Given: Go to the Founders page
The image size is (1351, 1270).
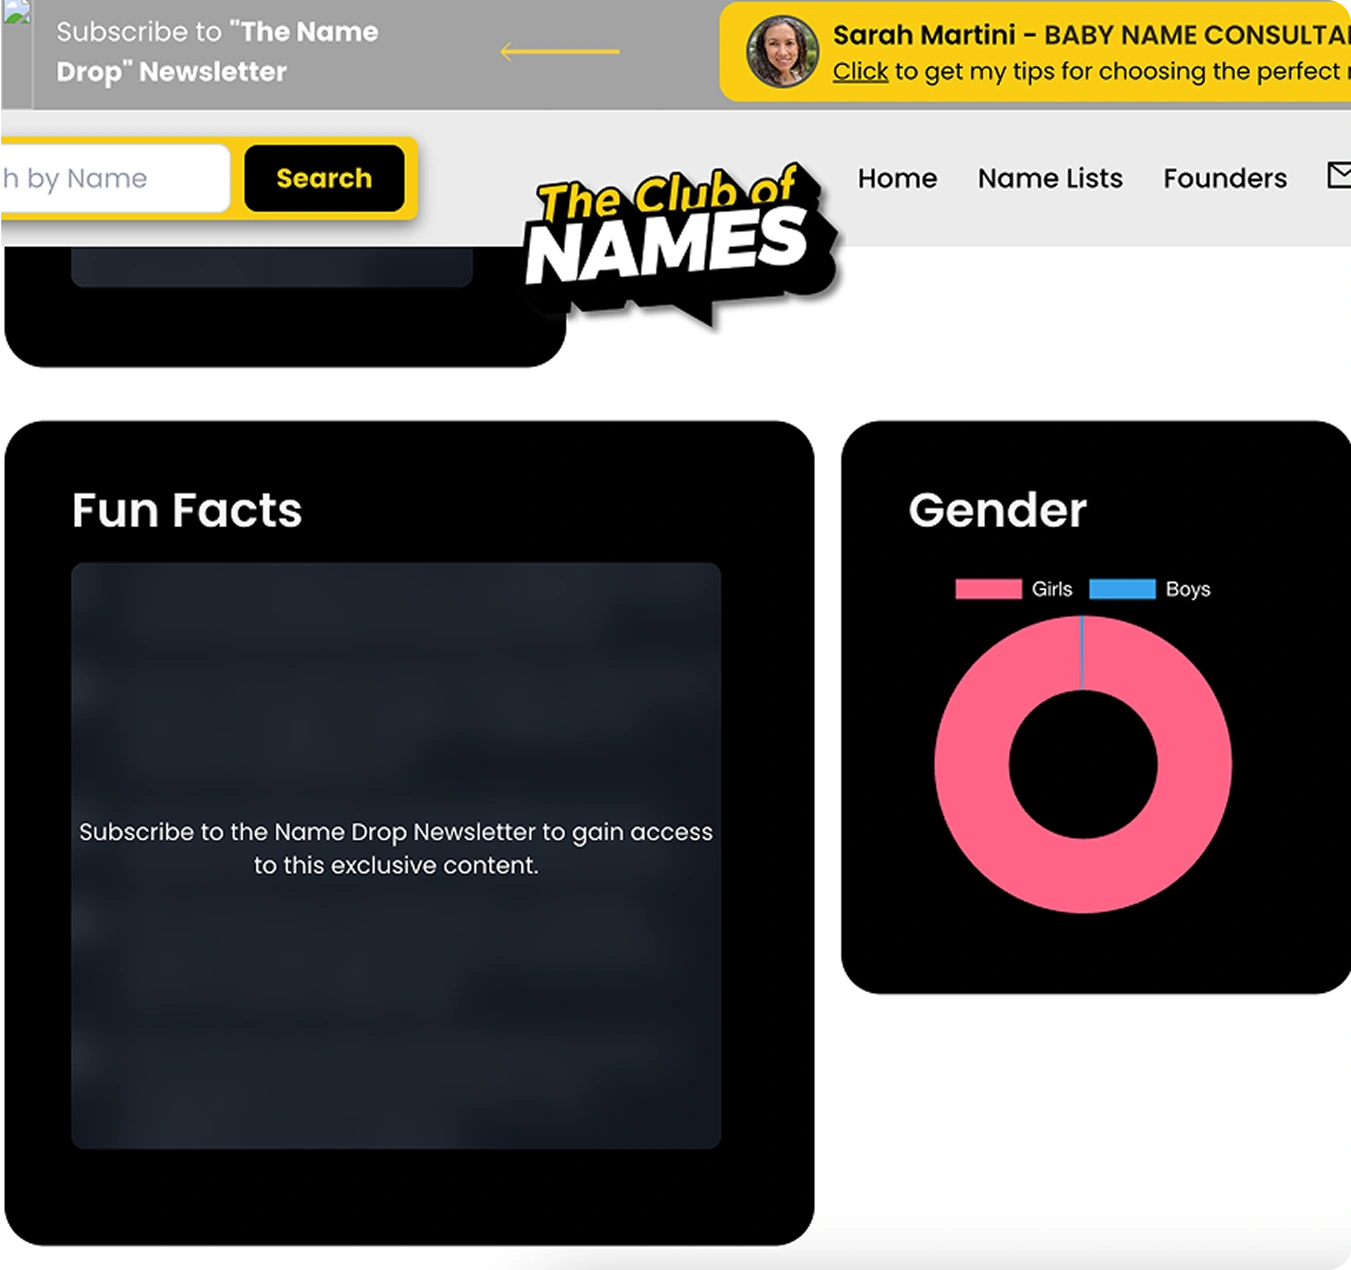Looking at the screenshot, I should pyautogui.click(x=1225, y=178).
